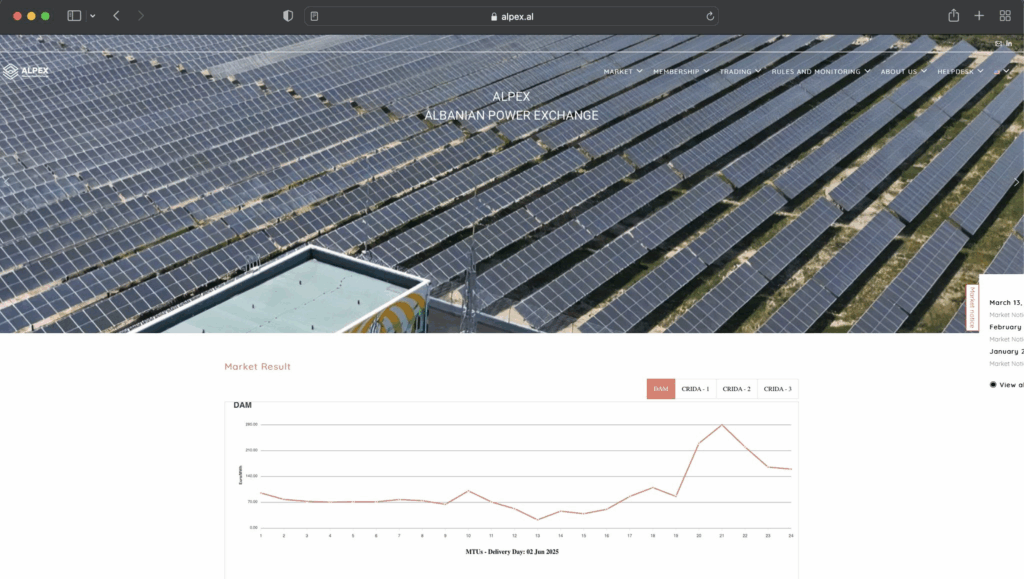The width and height of the screenshot is (1024, 579).
Task: Expand the RULES AND MONITORING chevron
Action: click(867, 71)
